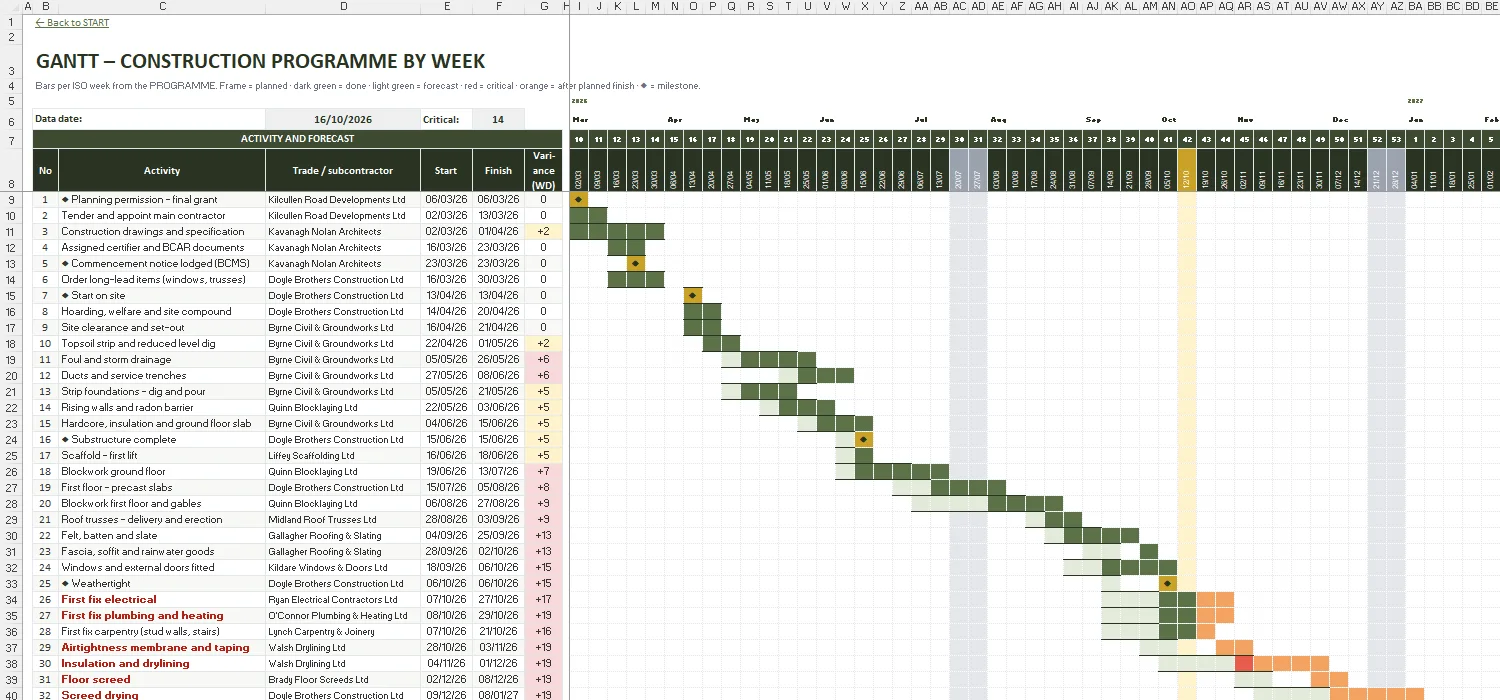Select column header F
This screenshot has height=700, width=1500.
click(498, 6)
